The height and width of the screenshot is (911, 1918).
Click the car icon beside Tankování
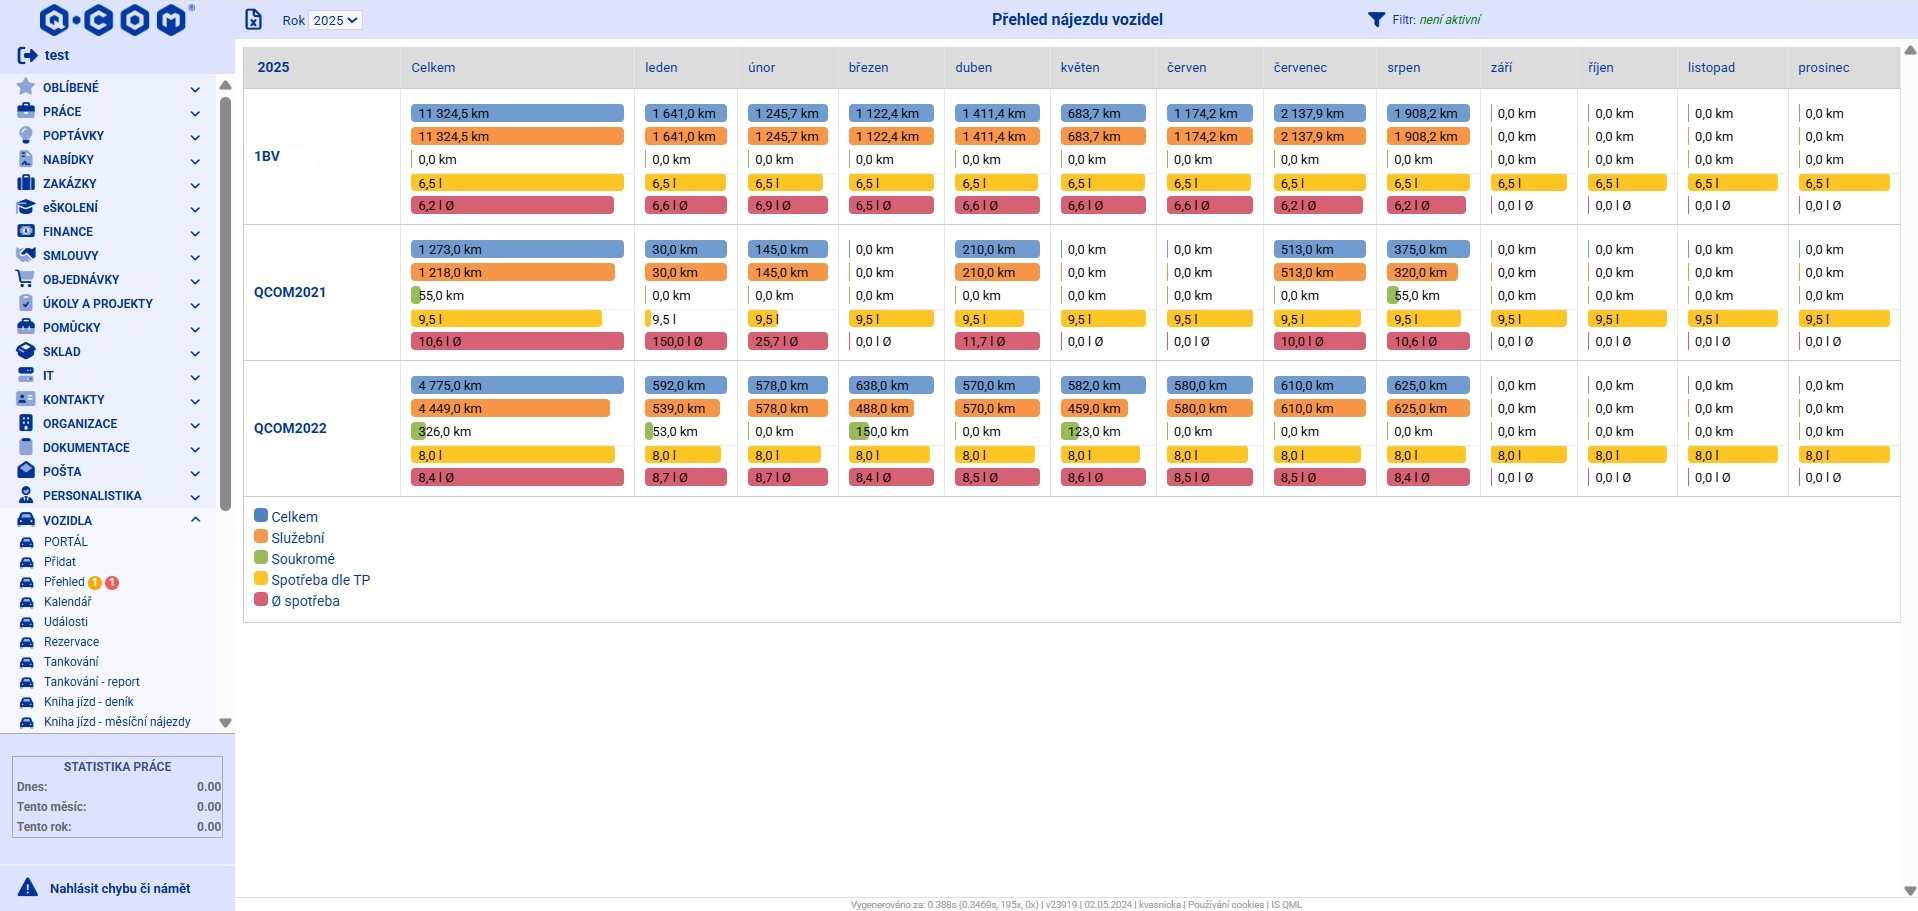[27, 662]
